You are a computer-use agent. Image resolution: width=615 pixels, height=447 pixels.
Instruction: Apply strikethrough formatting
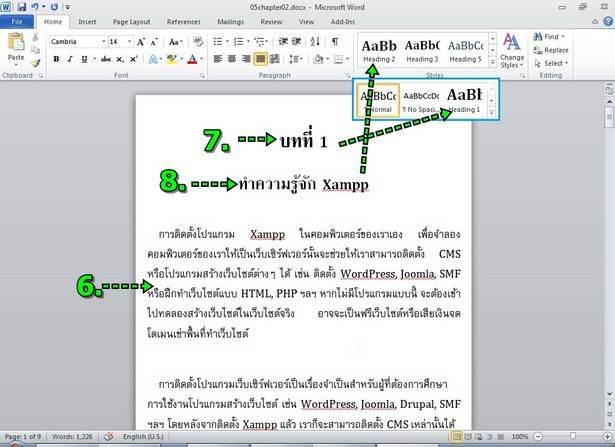(106, 59)
